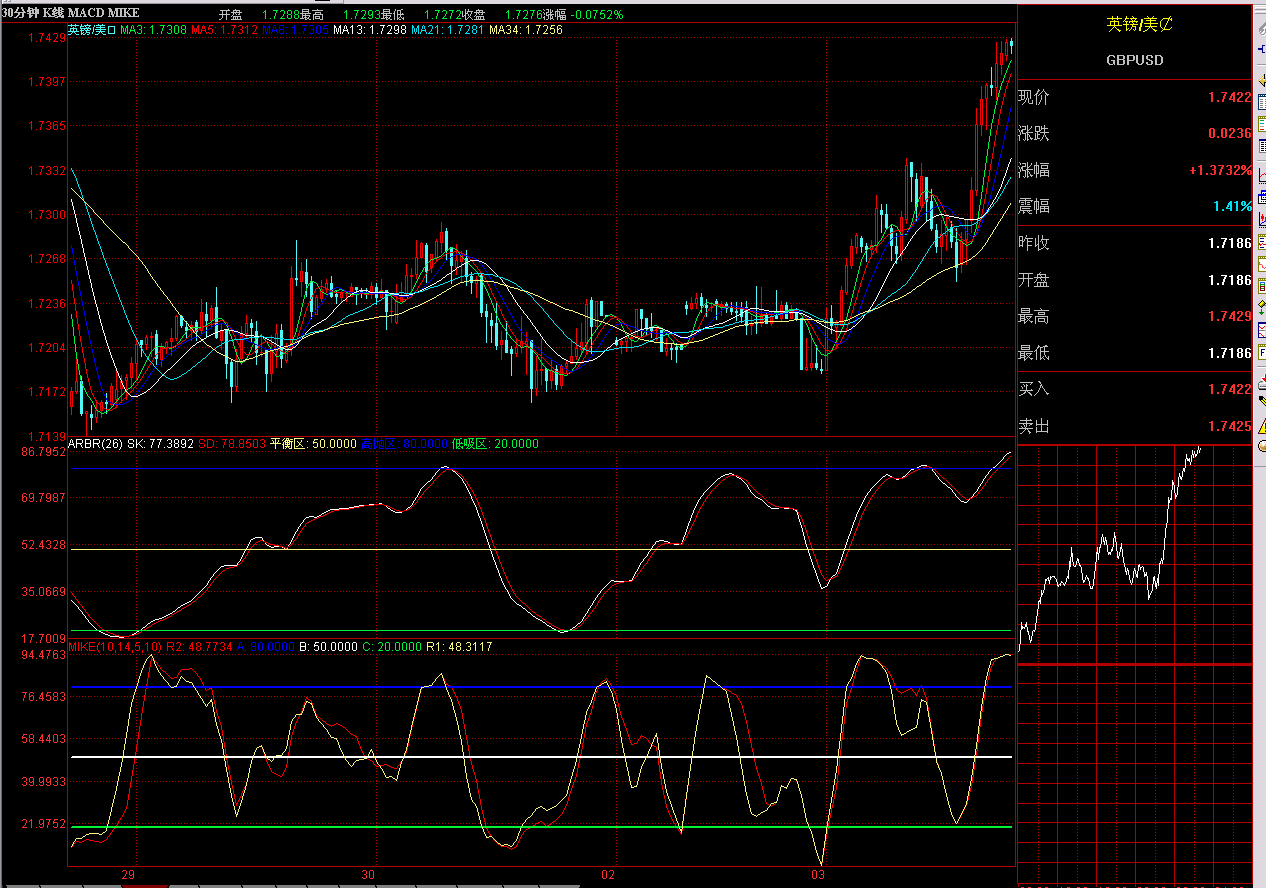Click the 1.7397 price axis label
Screen dimensions: 1266x888
[x=47, y=81]
